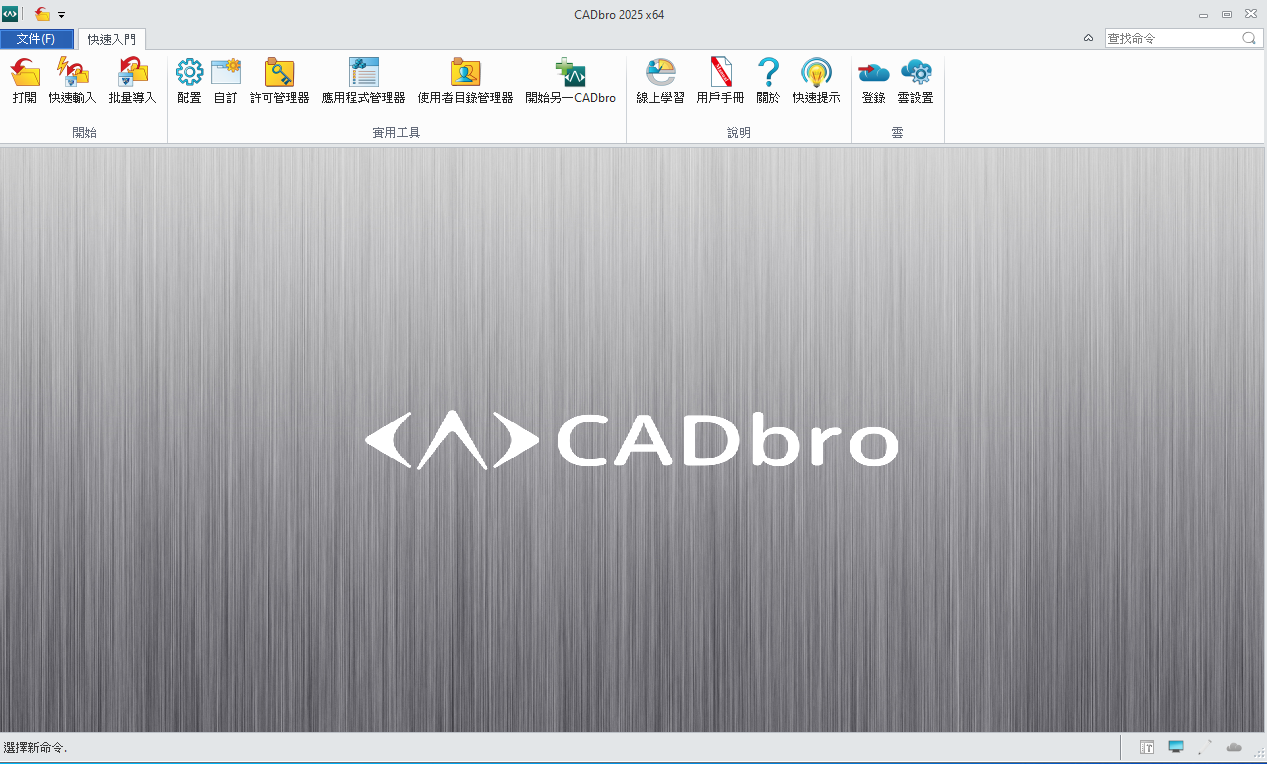Open 線上學習 online learning

tap(660, 80)
